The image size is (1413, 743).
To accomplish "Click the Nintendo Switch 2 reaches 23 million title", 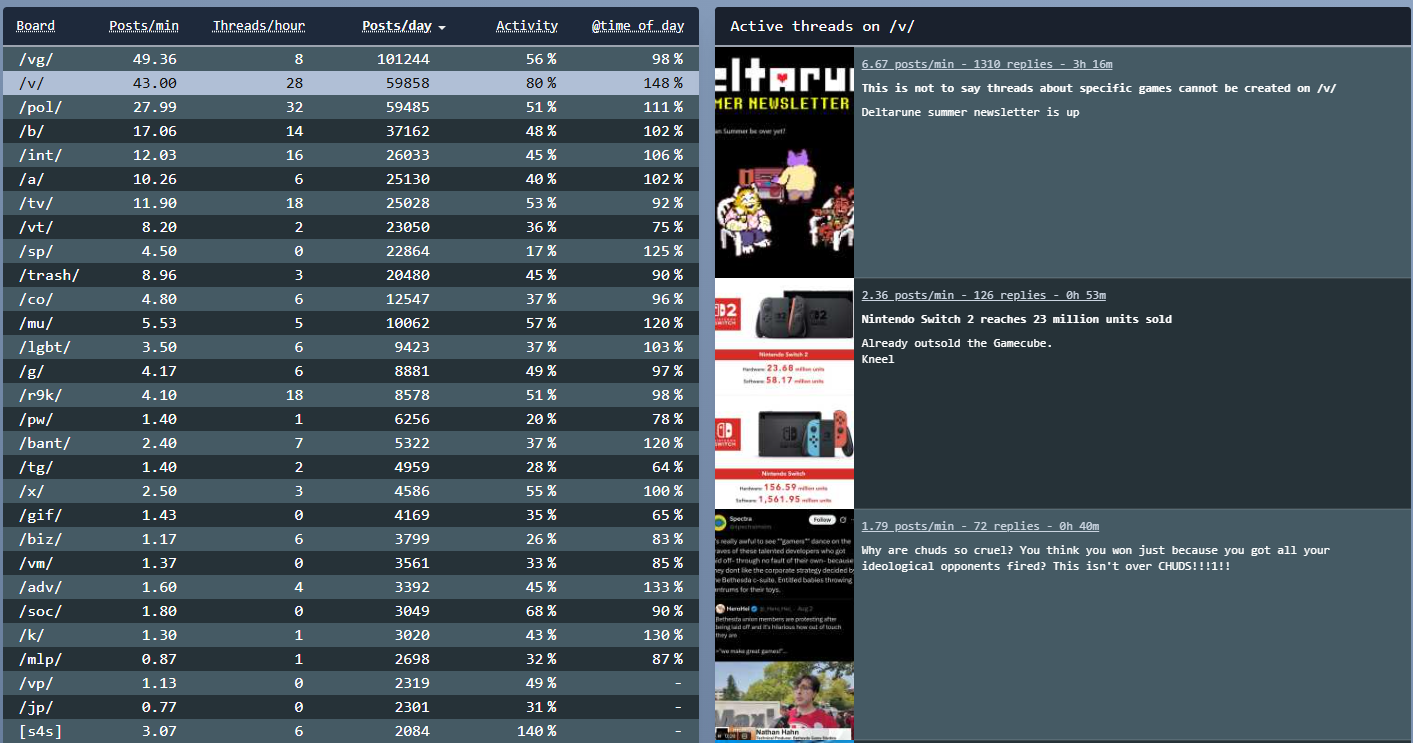I will [1017, 319].
